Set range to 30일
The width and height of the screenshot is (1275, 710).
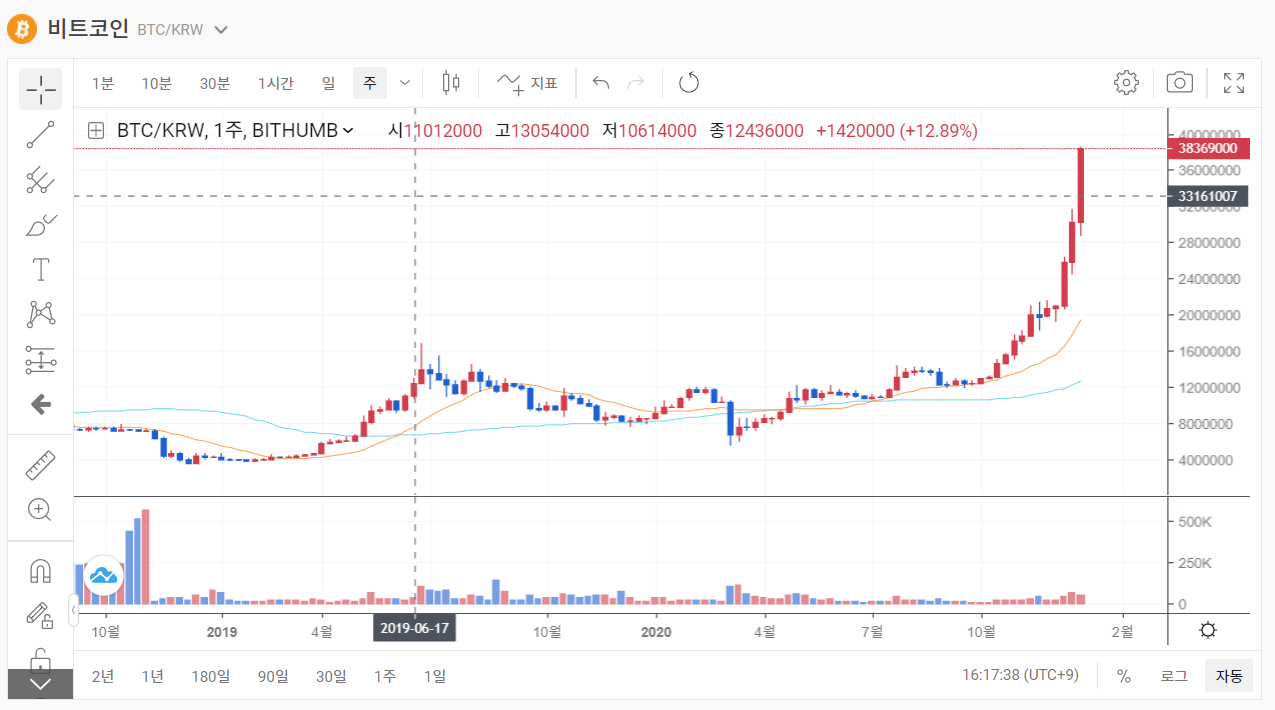pos(330,676)
